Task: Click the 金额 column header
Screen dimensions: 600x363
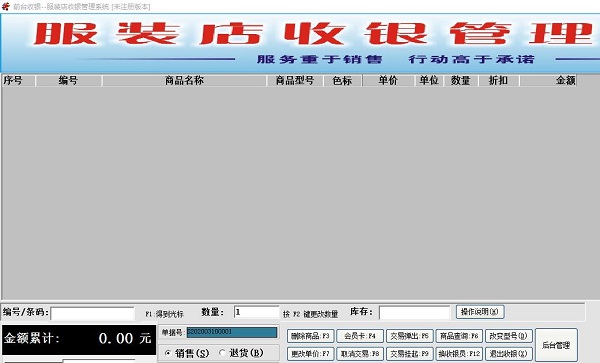Action: pyautogui.click(x=548, y=81)
